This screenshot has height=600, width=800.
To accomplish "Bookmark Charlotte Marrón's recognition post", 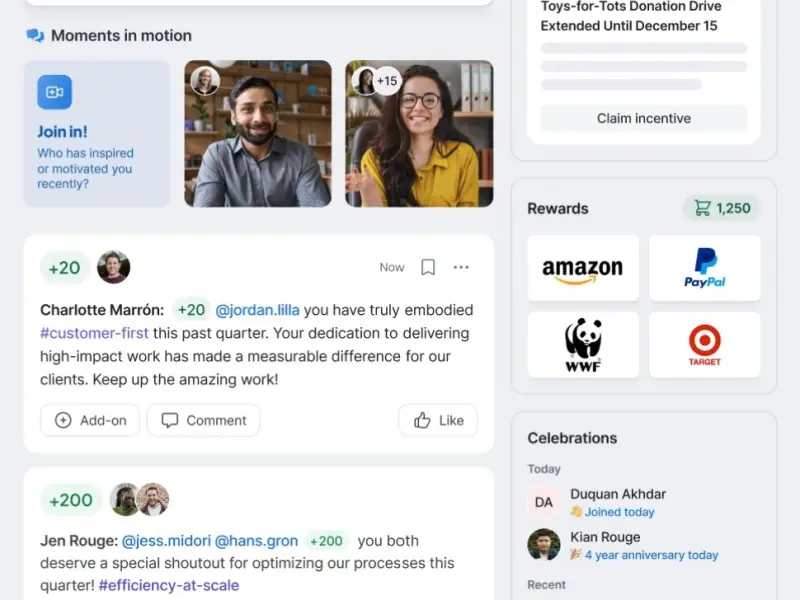I will tap(428, 267).
